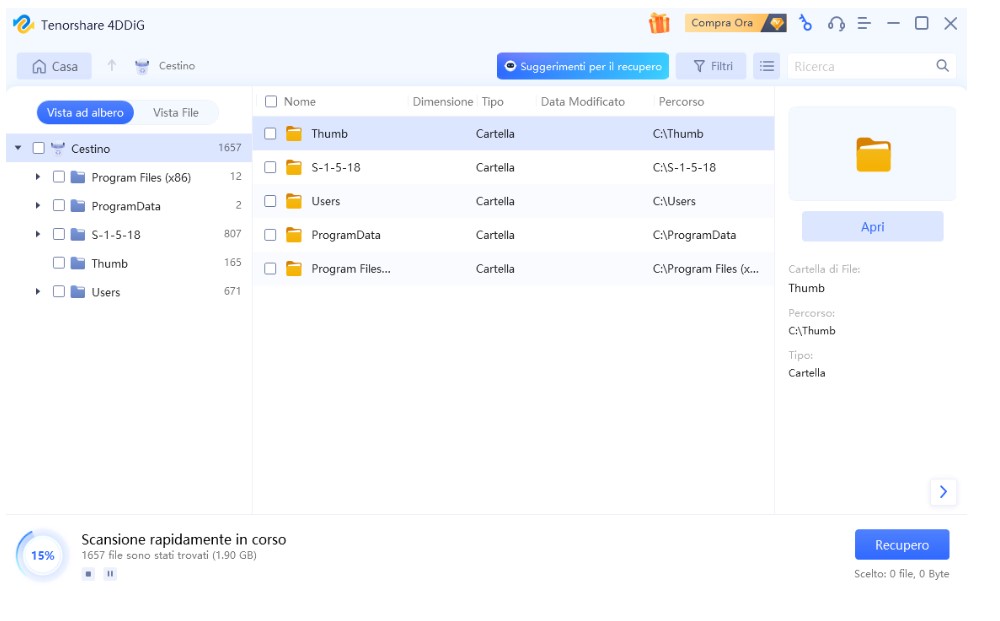Switch to the Vista File tab

click(176, 113)
